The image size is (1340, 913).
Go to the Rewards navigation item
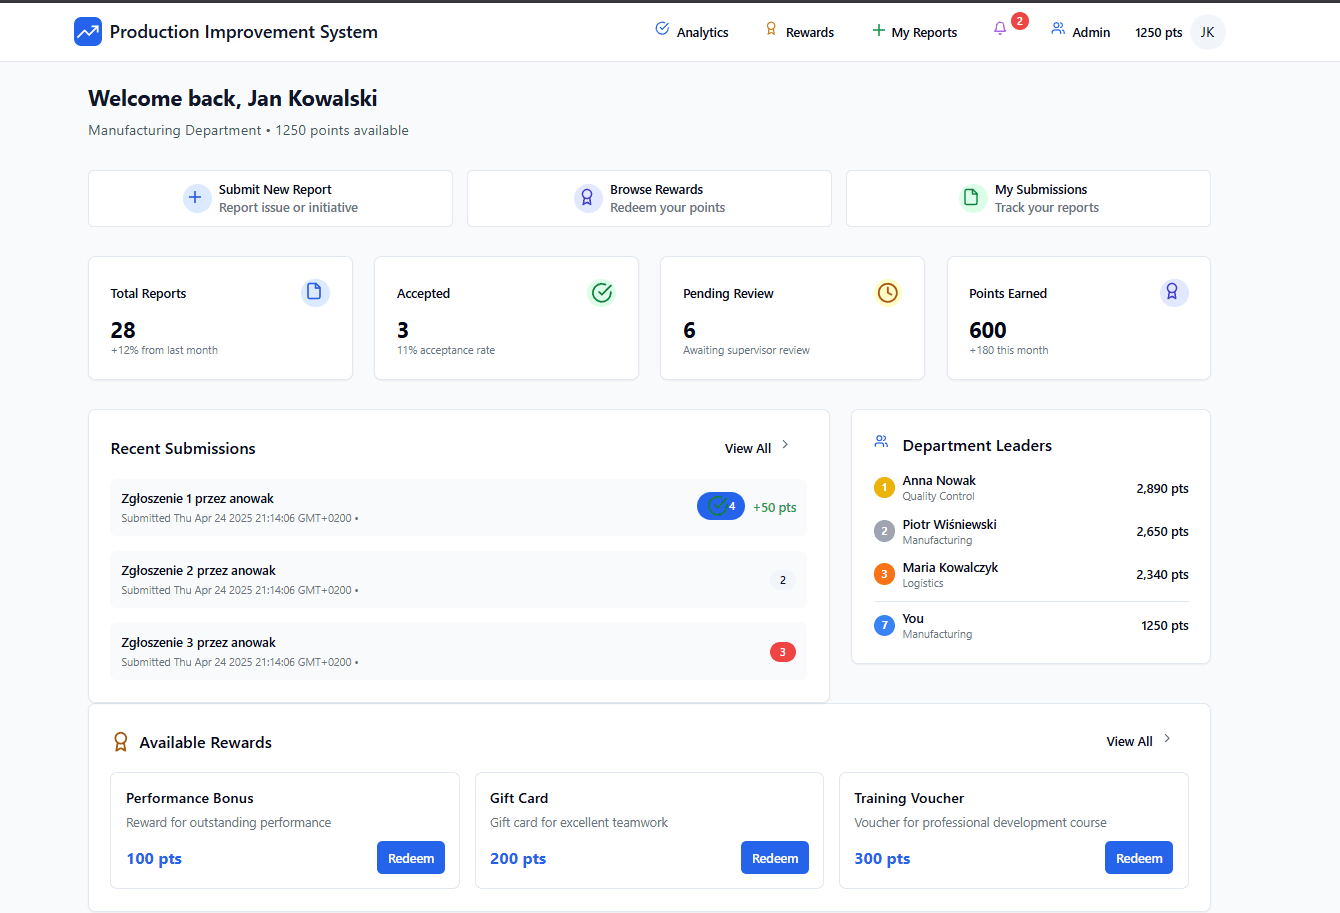tap(799, 32)
